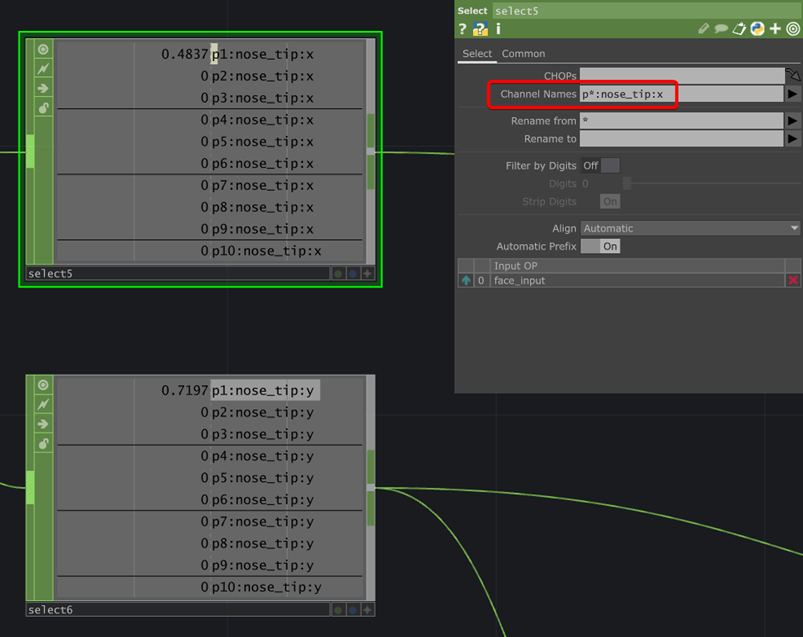The width and height of the screenshot is (803, 637).
Task: Click the bypass arrow flag on select6
Action: coord(43,424)
